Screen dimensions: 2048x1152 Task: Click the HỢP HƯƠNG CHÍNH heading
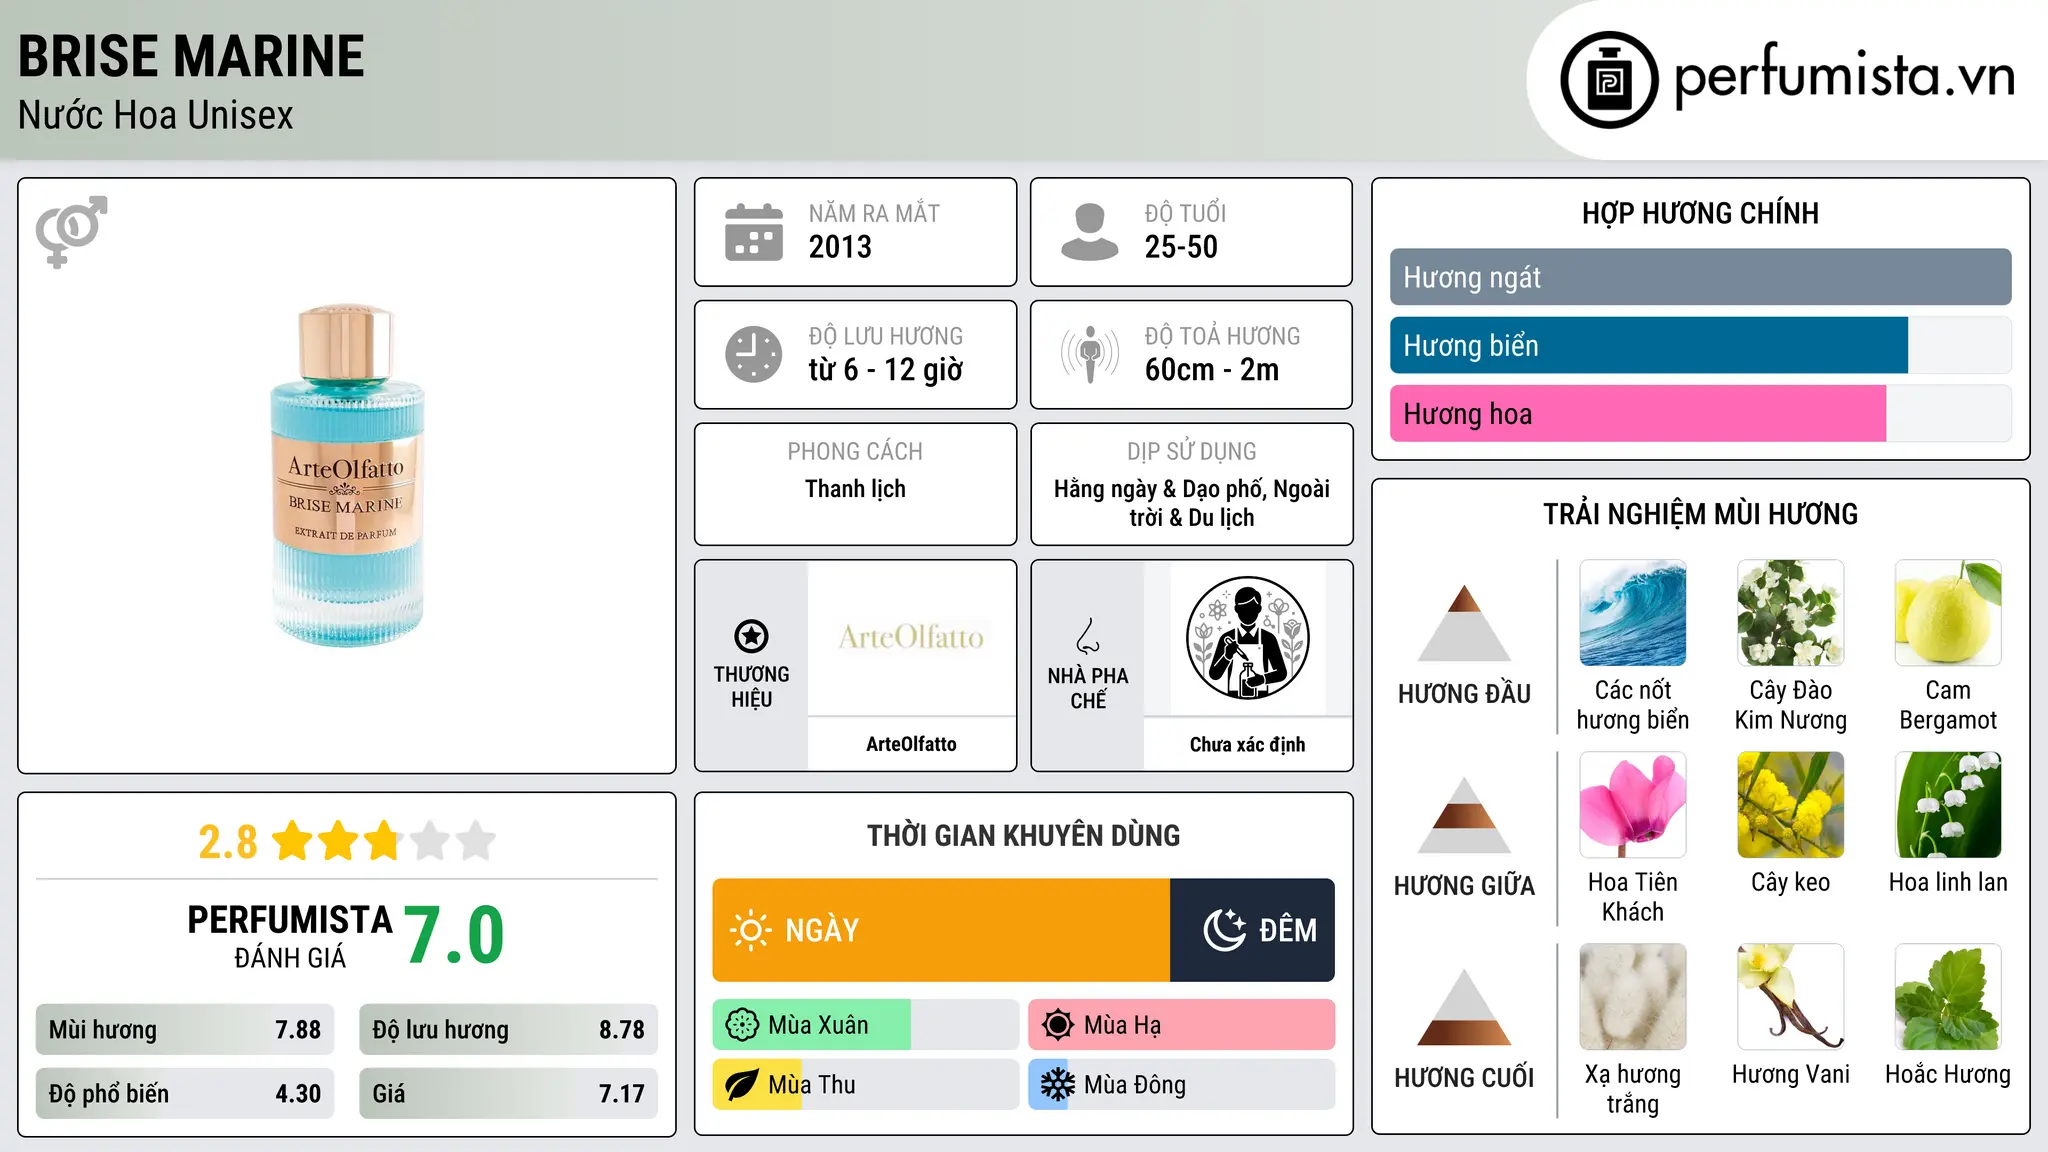pos(1700,213)
